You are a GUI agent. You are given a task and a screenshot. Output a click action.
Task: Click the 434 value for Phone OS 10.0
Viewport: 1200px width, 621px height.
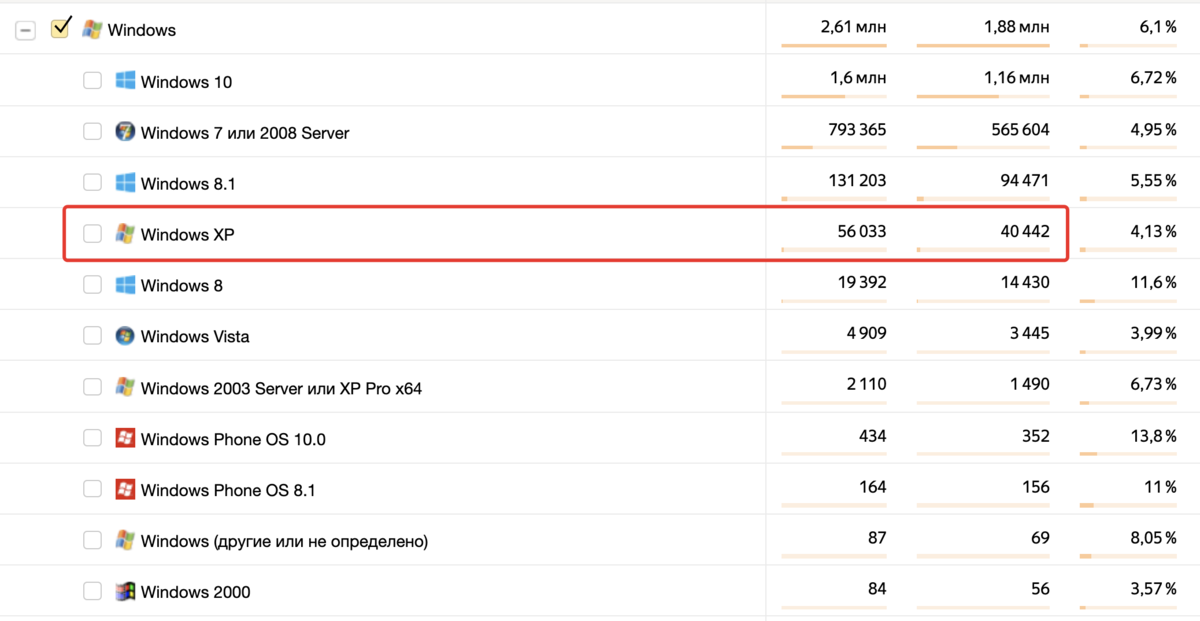tap(872, 435)
